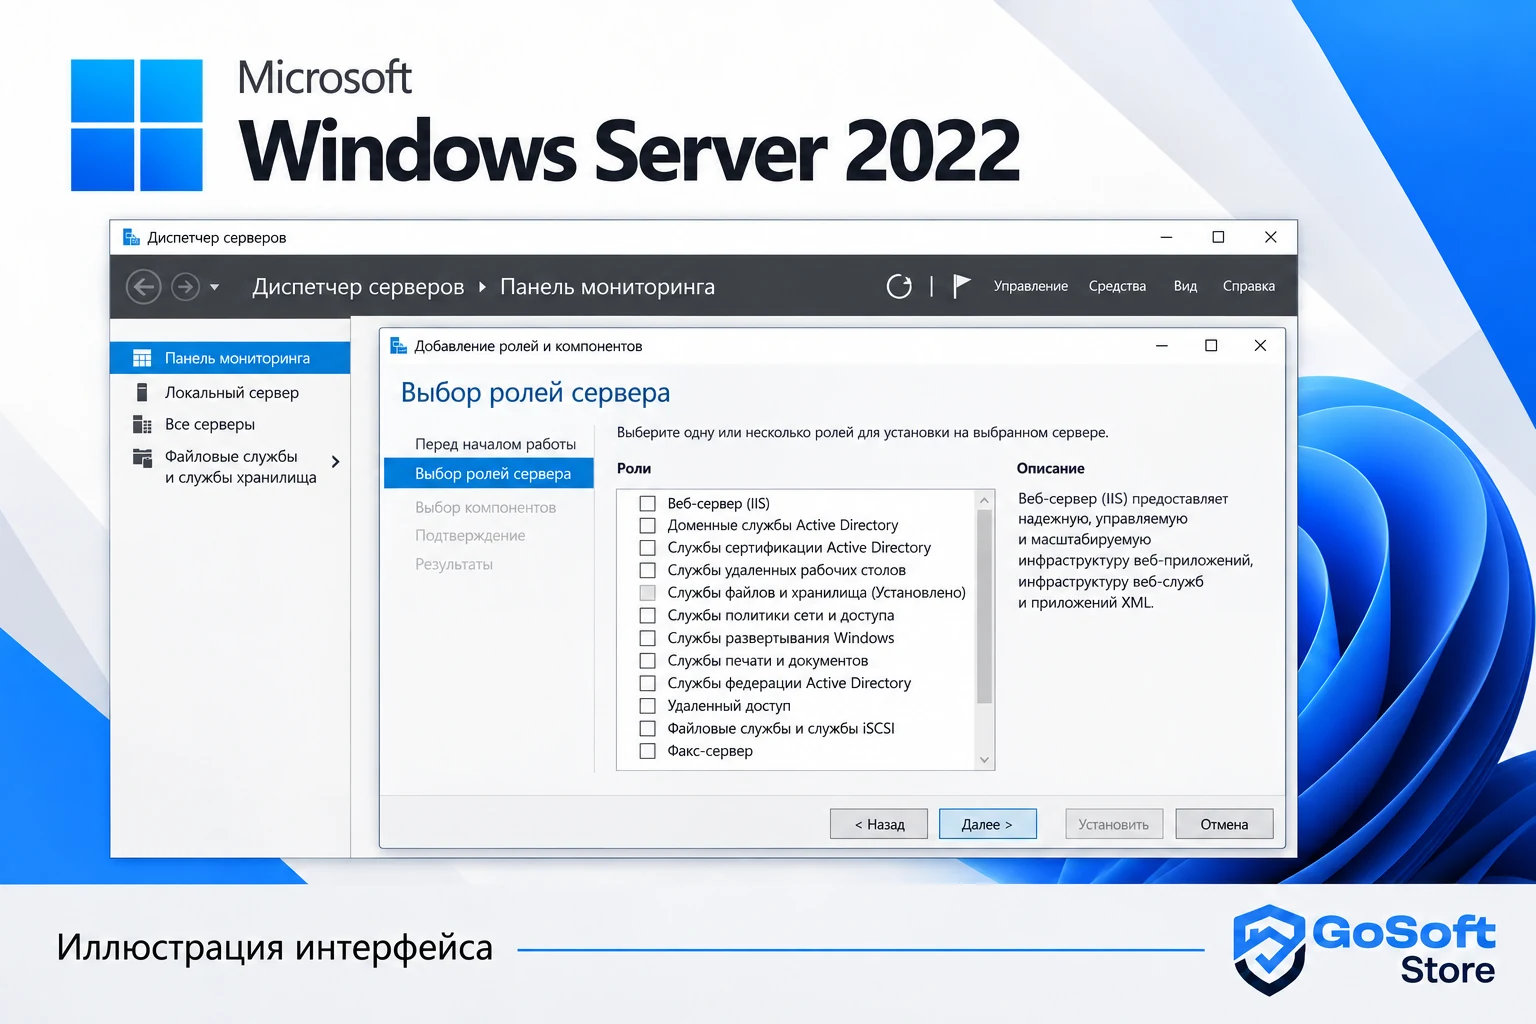Check the Веб-сервер (IIS) role
1536x1024 pixels.
coord(647,503)
